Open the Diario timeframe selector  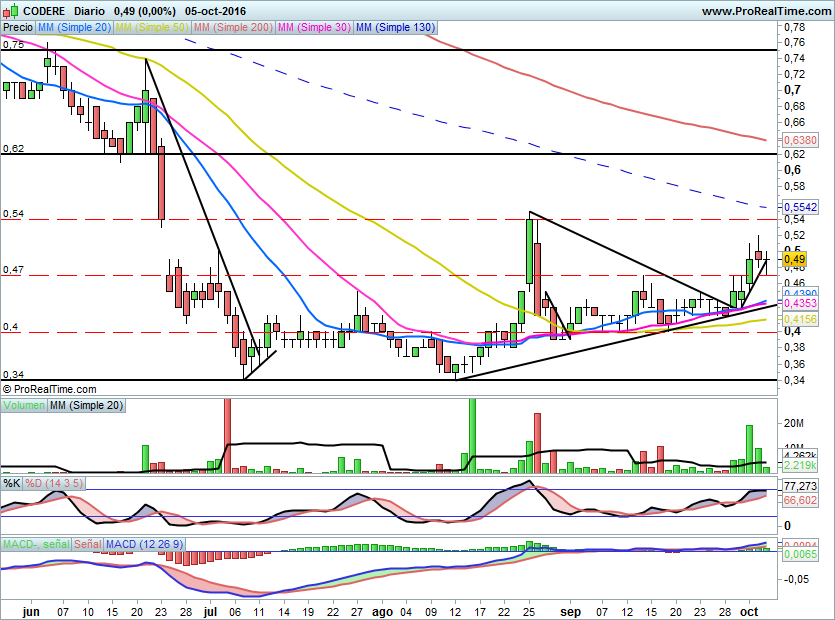(x=92, y=11)
